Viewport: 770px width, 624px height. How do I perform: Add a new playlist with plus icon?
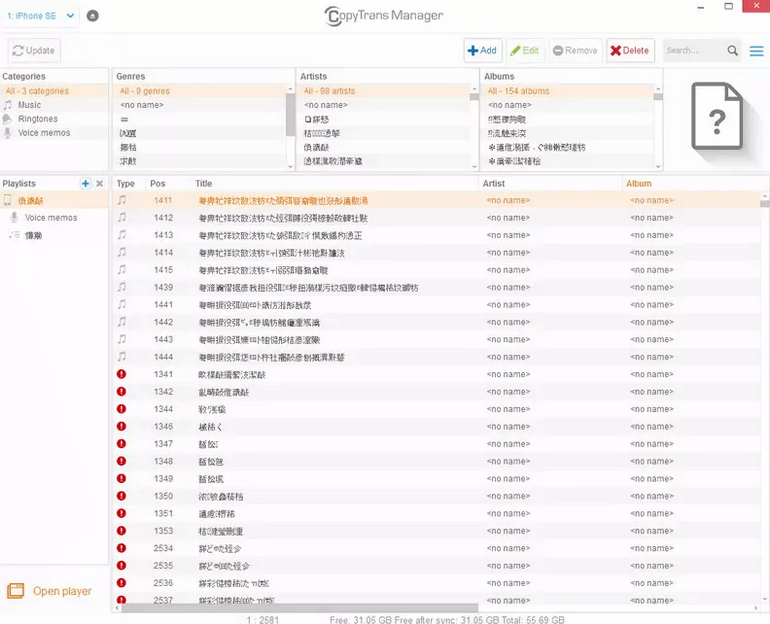point(85,184)
